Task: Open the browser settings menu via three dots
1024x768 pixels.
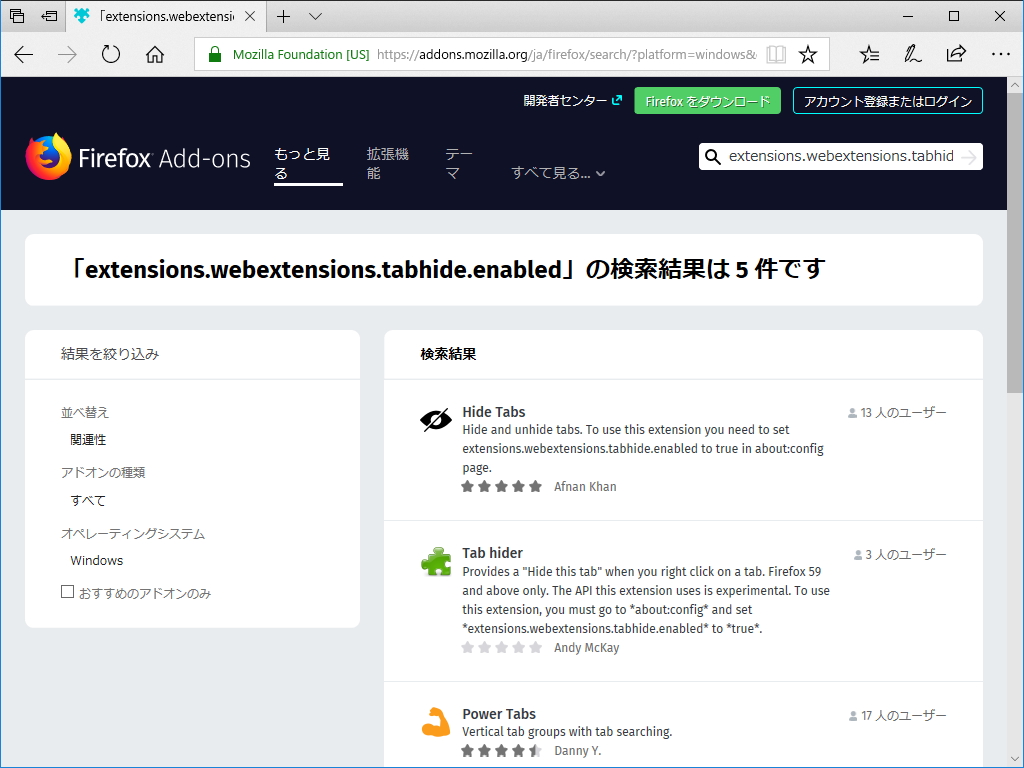Action: point(998,54)
